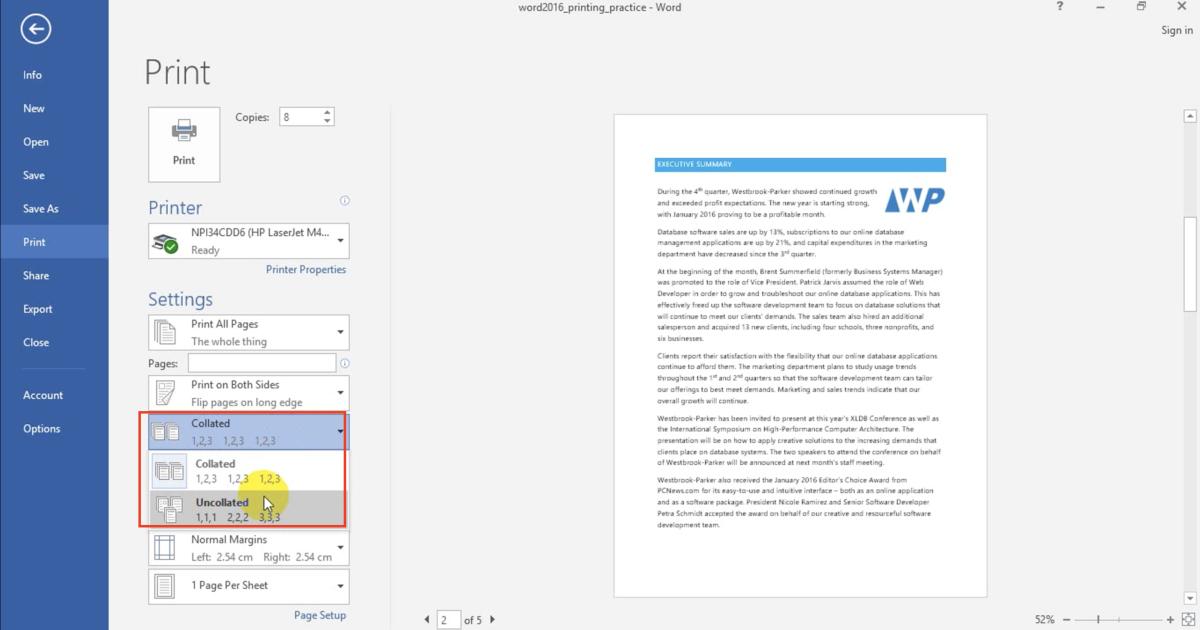The width and height of the screenshot is (1200, 630).
Task: Increase the number of copies
Action: pos(328,113)
